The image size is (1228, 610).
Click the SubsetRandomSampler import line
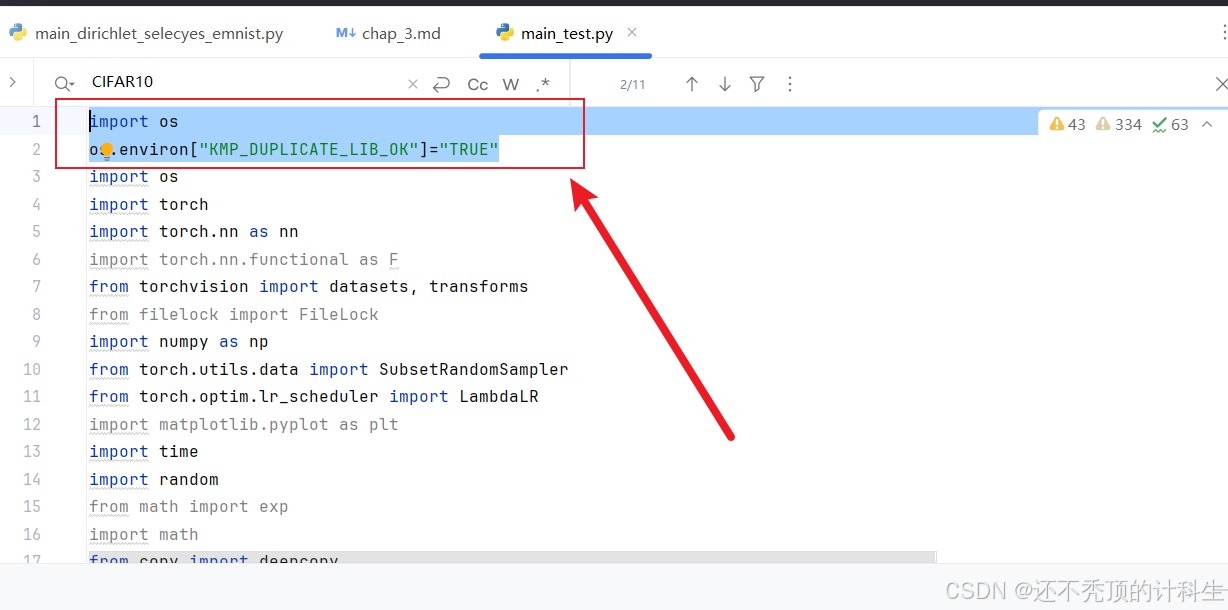(329, 369)
